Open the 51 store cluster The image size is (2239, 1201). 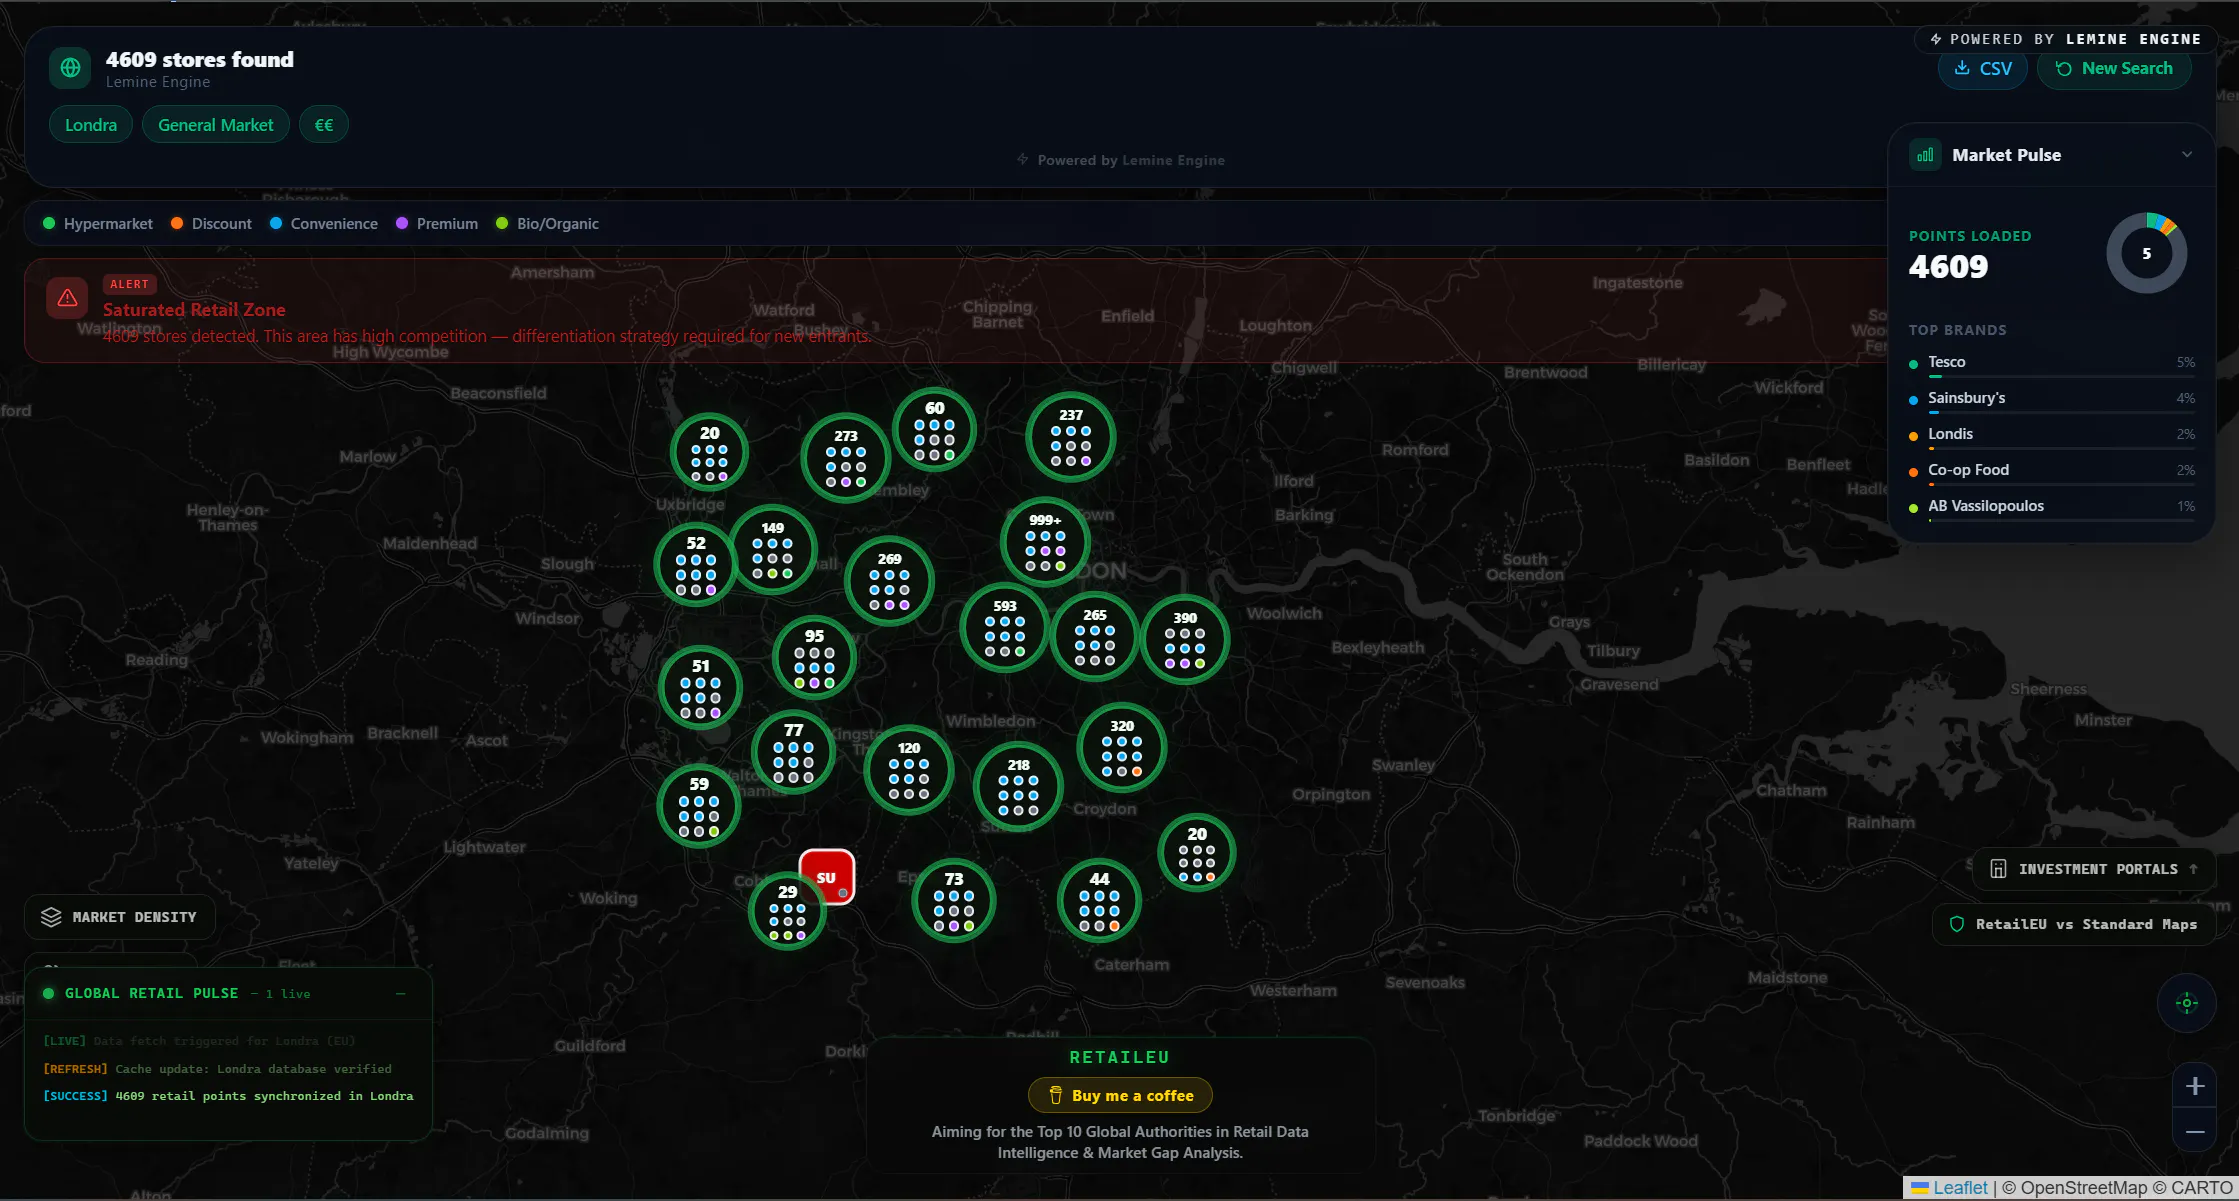[x=700, y=688]
